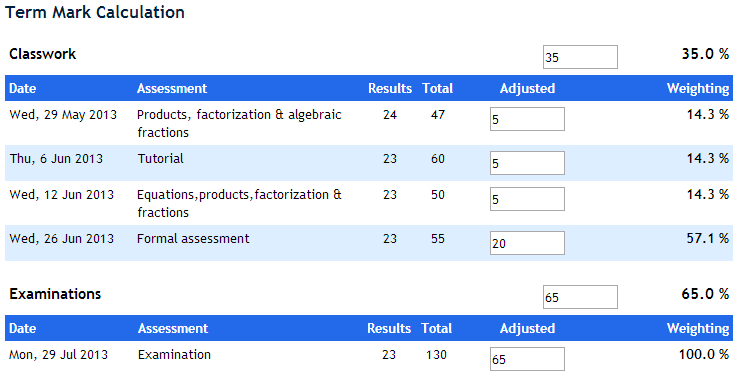Click the Adjusted header in the Examinations table
739x376 pixels.
(x=527, y=328)
